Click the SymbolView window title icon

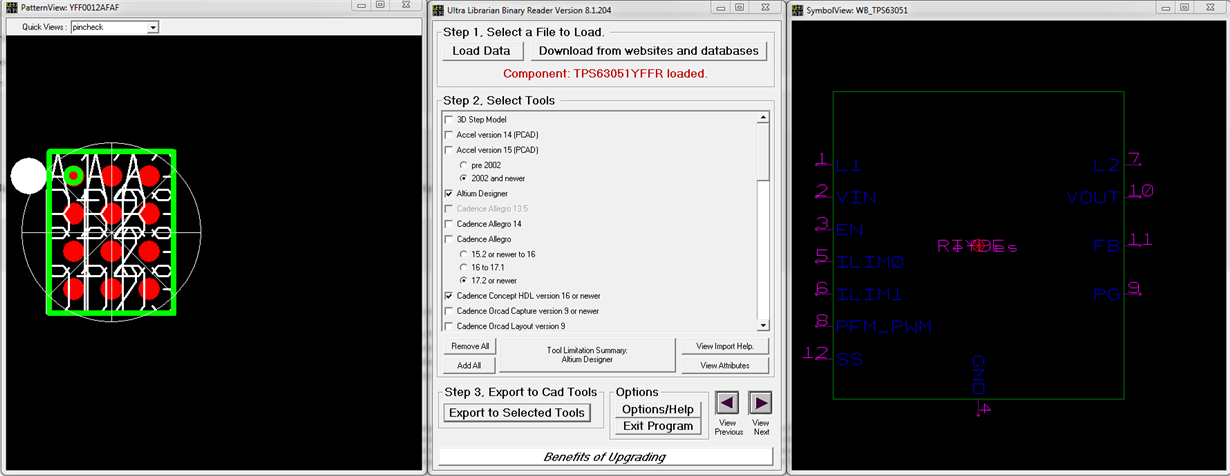(x=797, y=10)
